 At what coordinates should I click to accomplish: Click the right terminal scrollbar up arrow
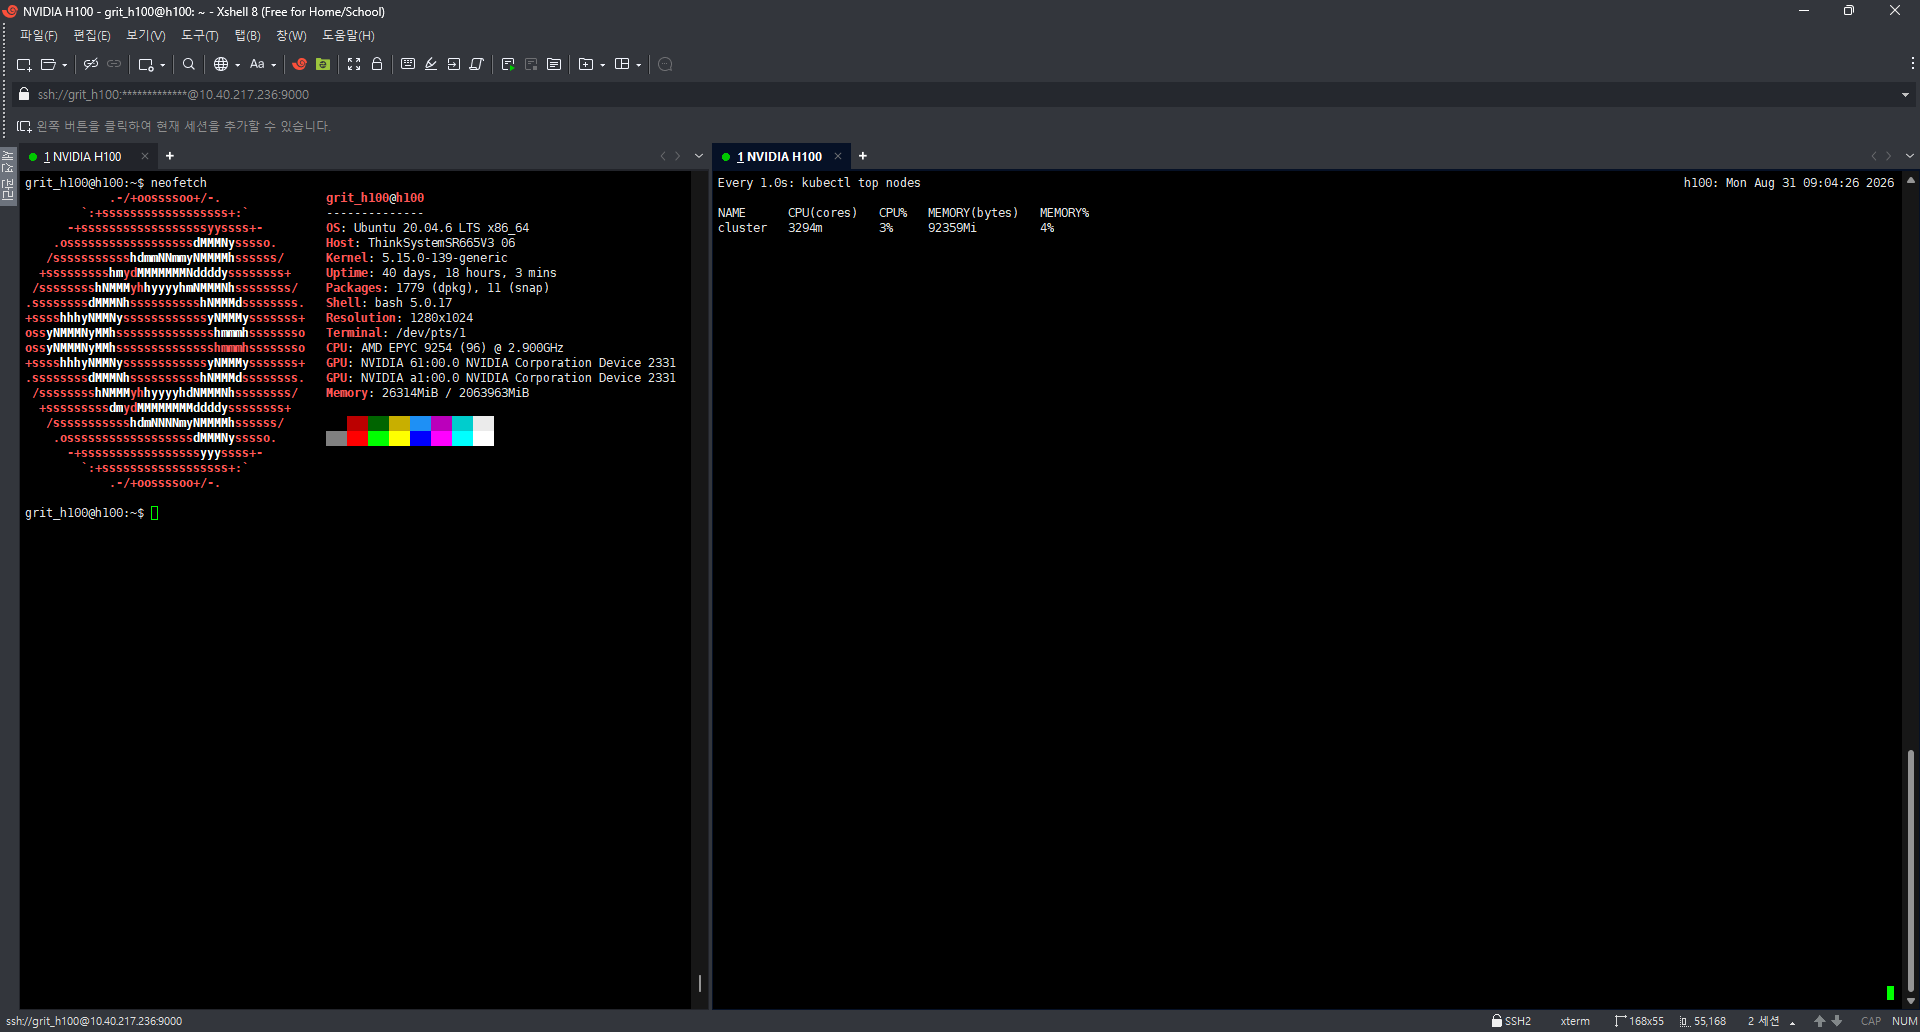(1911, 181)
